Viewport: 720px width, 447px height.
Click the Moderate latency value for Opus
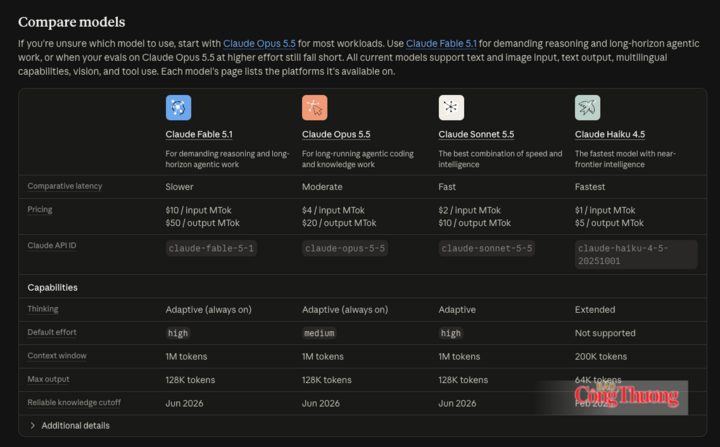(x=322, y=187)
